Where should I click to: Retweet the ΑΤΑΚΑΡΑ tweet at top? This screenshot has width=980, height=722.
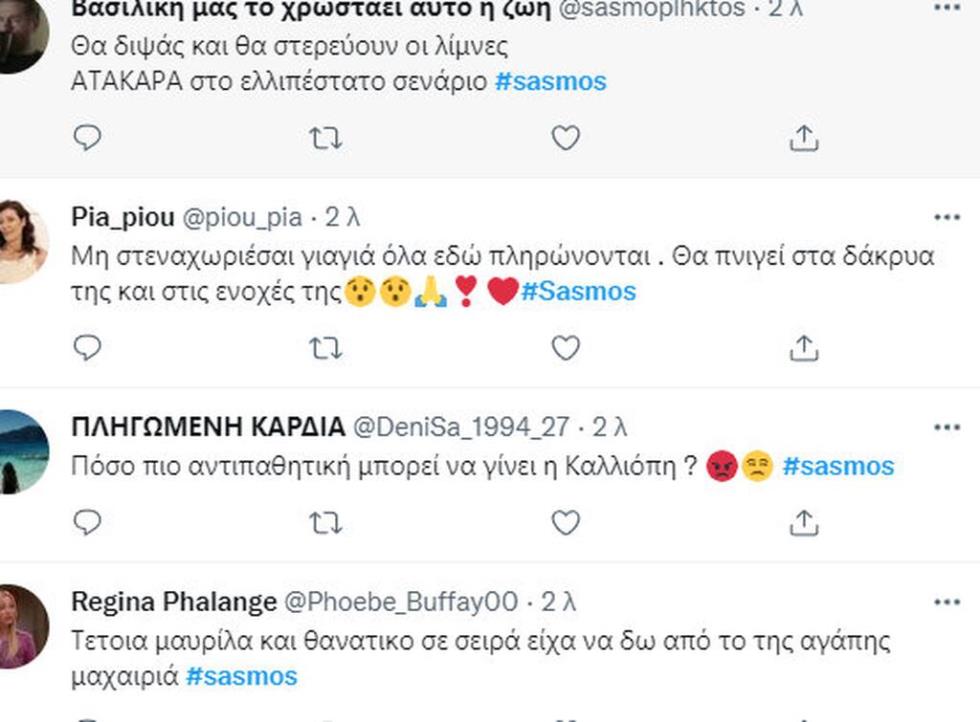tap(326, 137)
